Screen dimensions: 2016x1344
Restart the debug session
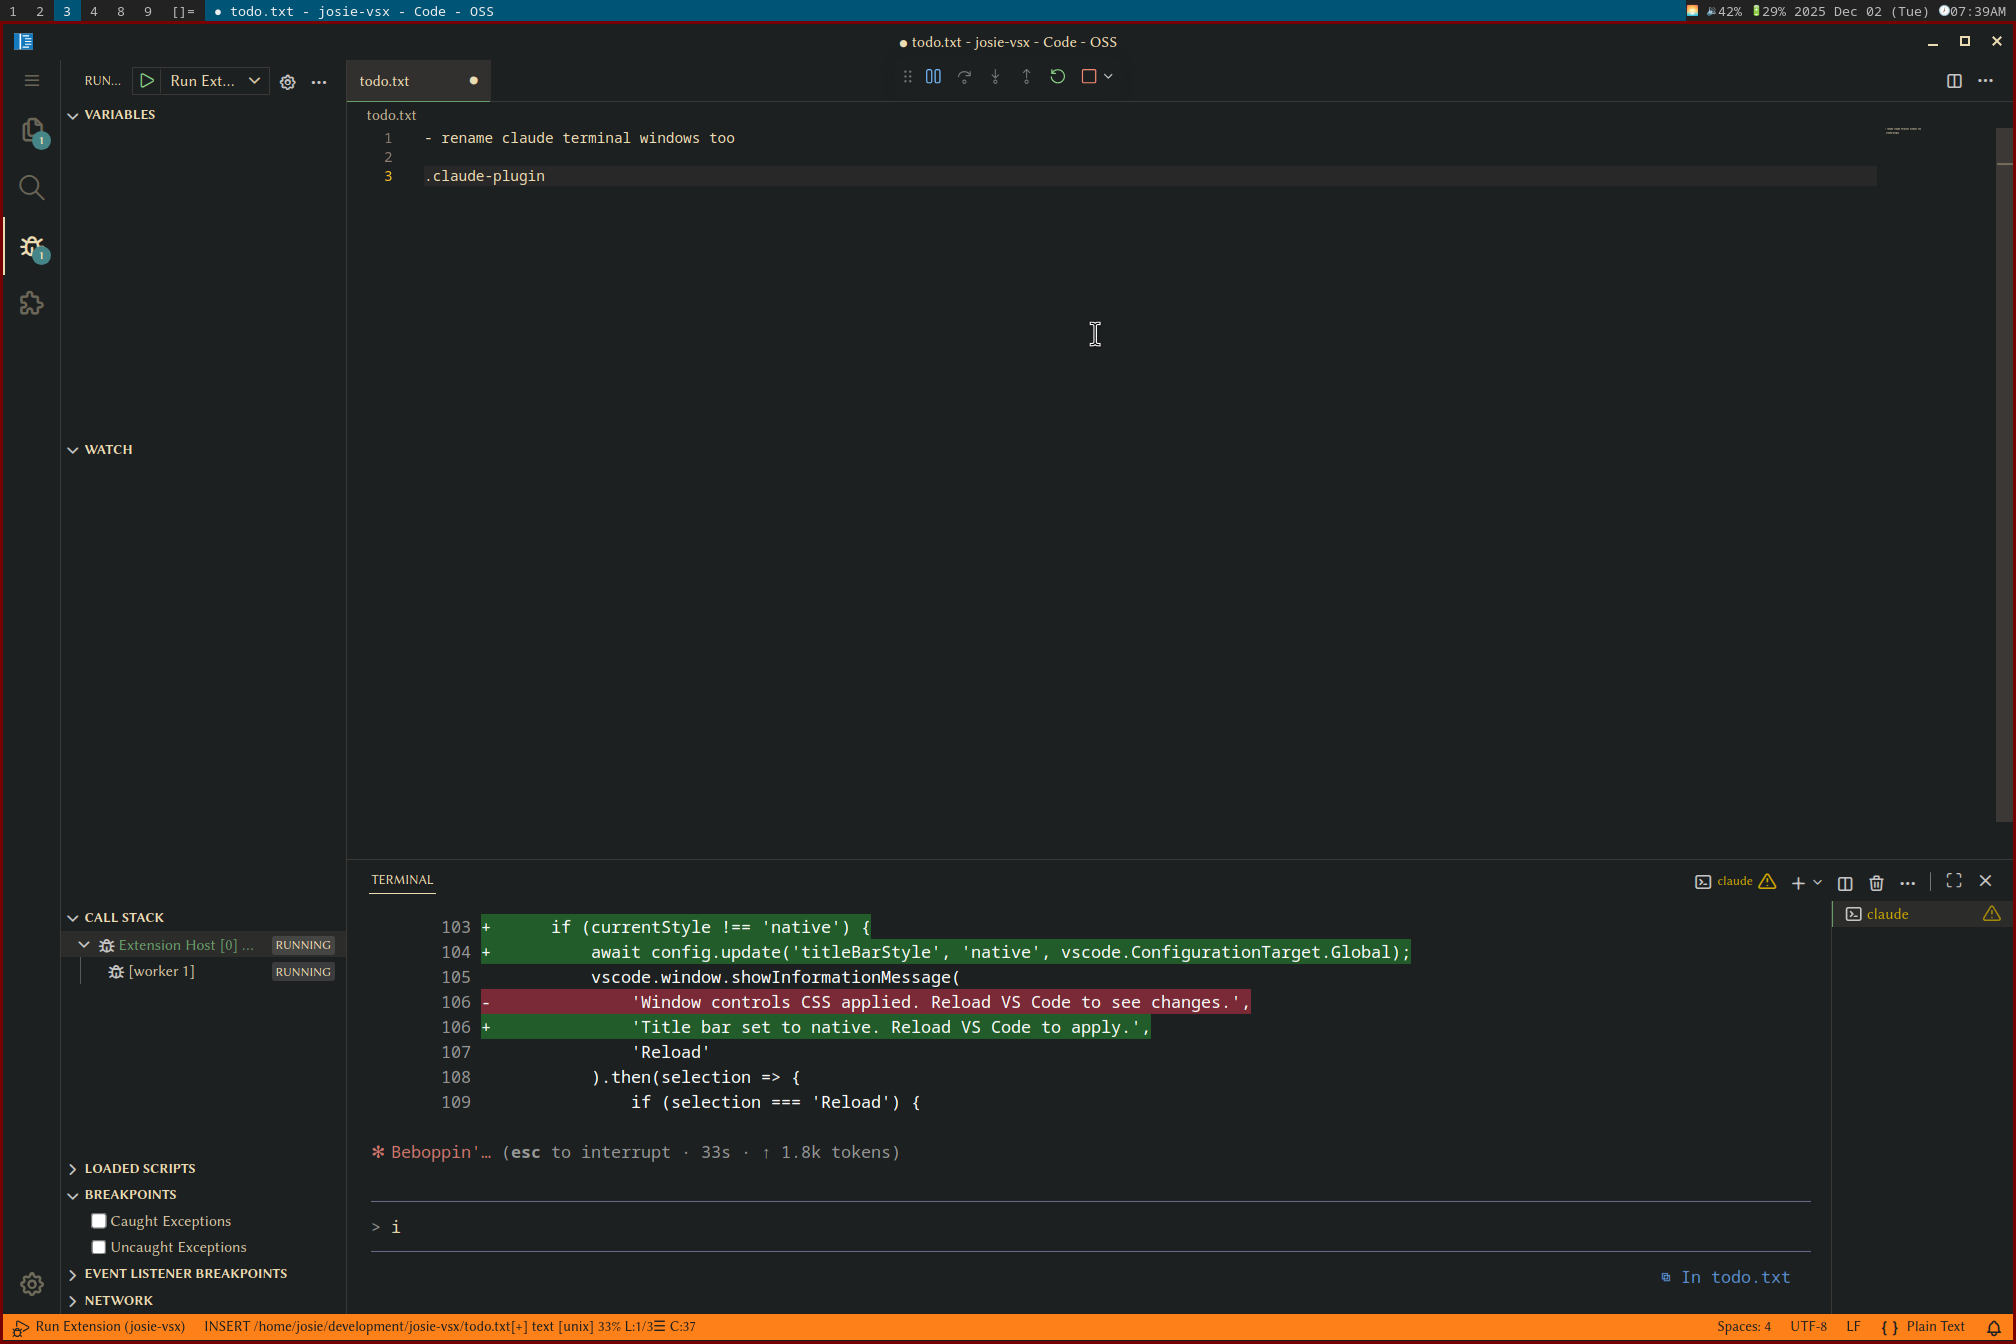[x=1057, y=77]
